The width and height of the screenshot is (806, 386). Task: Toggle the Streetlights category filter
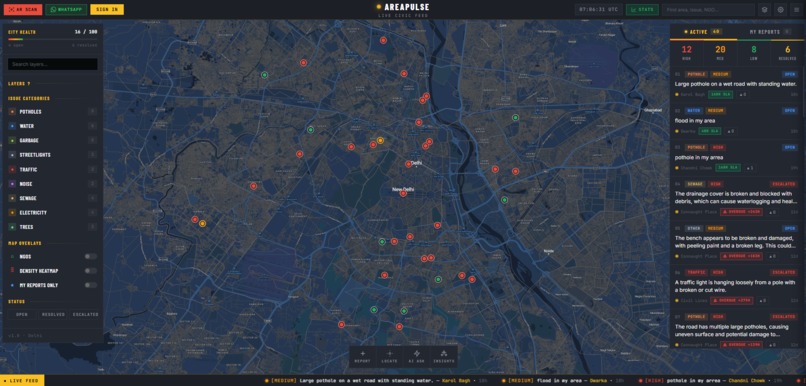click(x=52, y=155)
